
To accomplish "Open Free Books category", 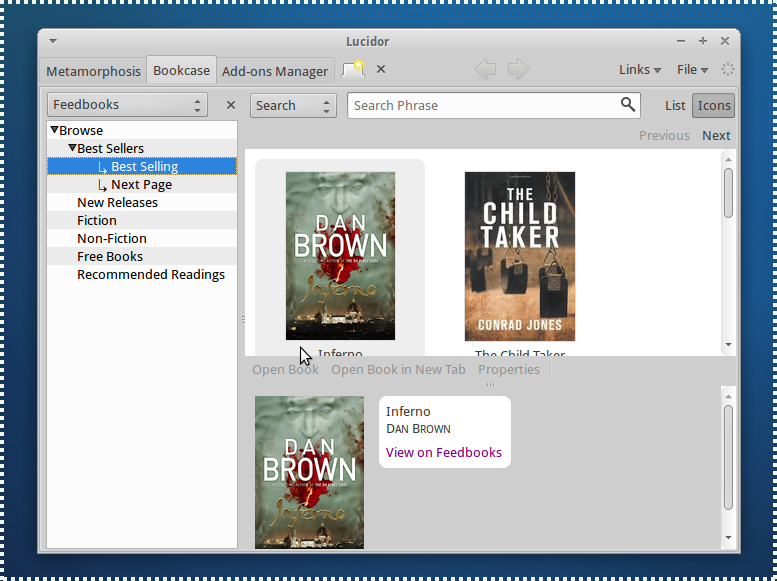I will pyautogui.click(x=110, y=256).
